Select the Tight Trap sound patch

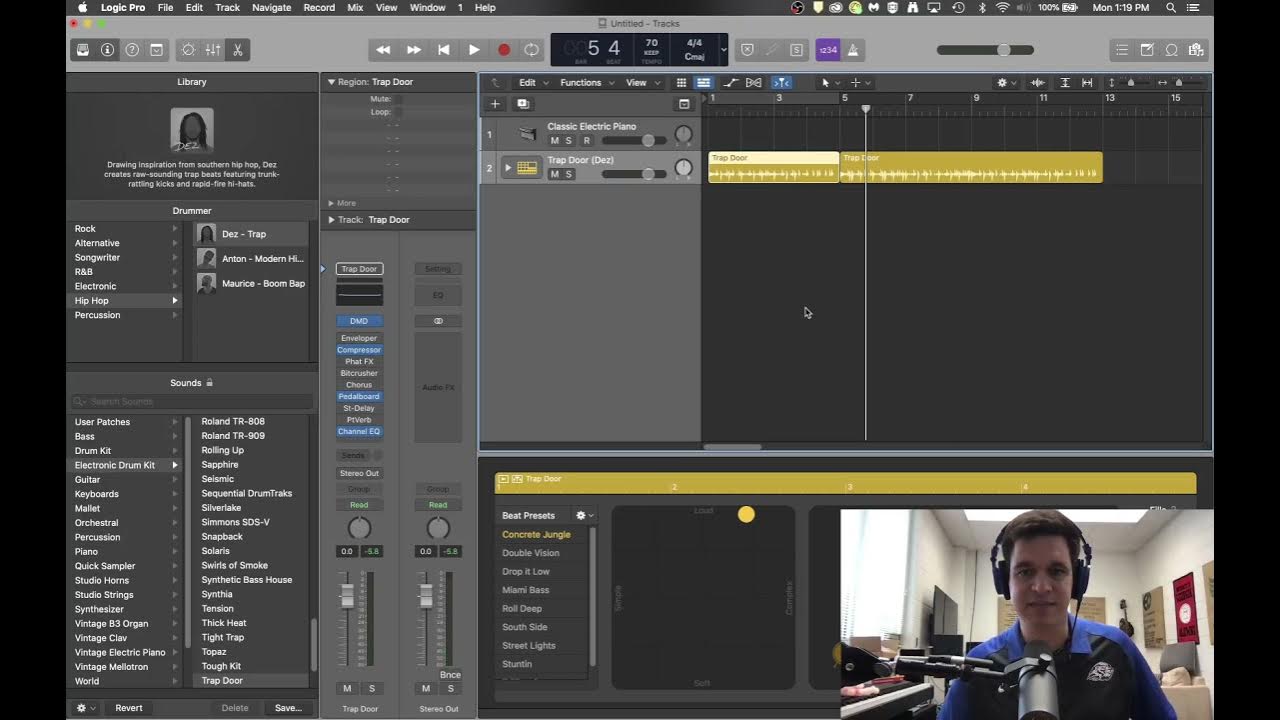[x=222, y=637]
